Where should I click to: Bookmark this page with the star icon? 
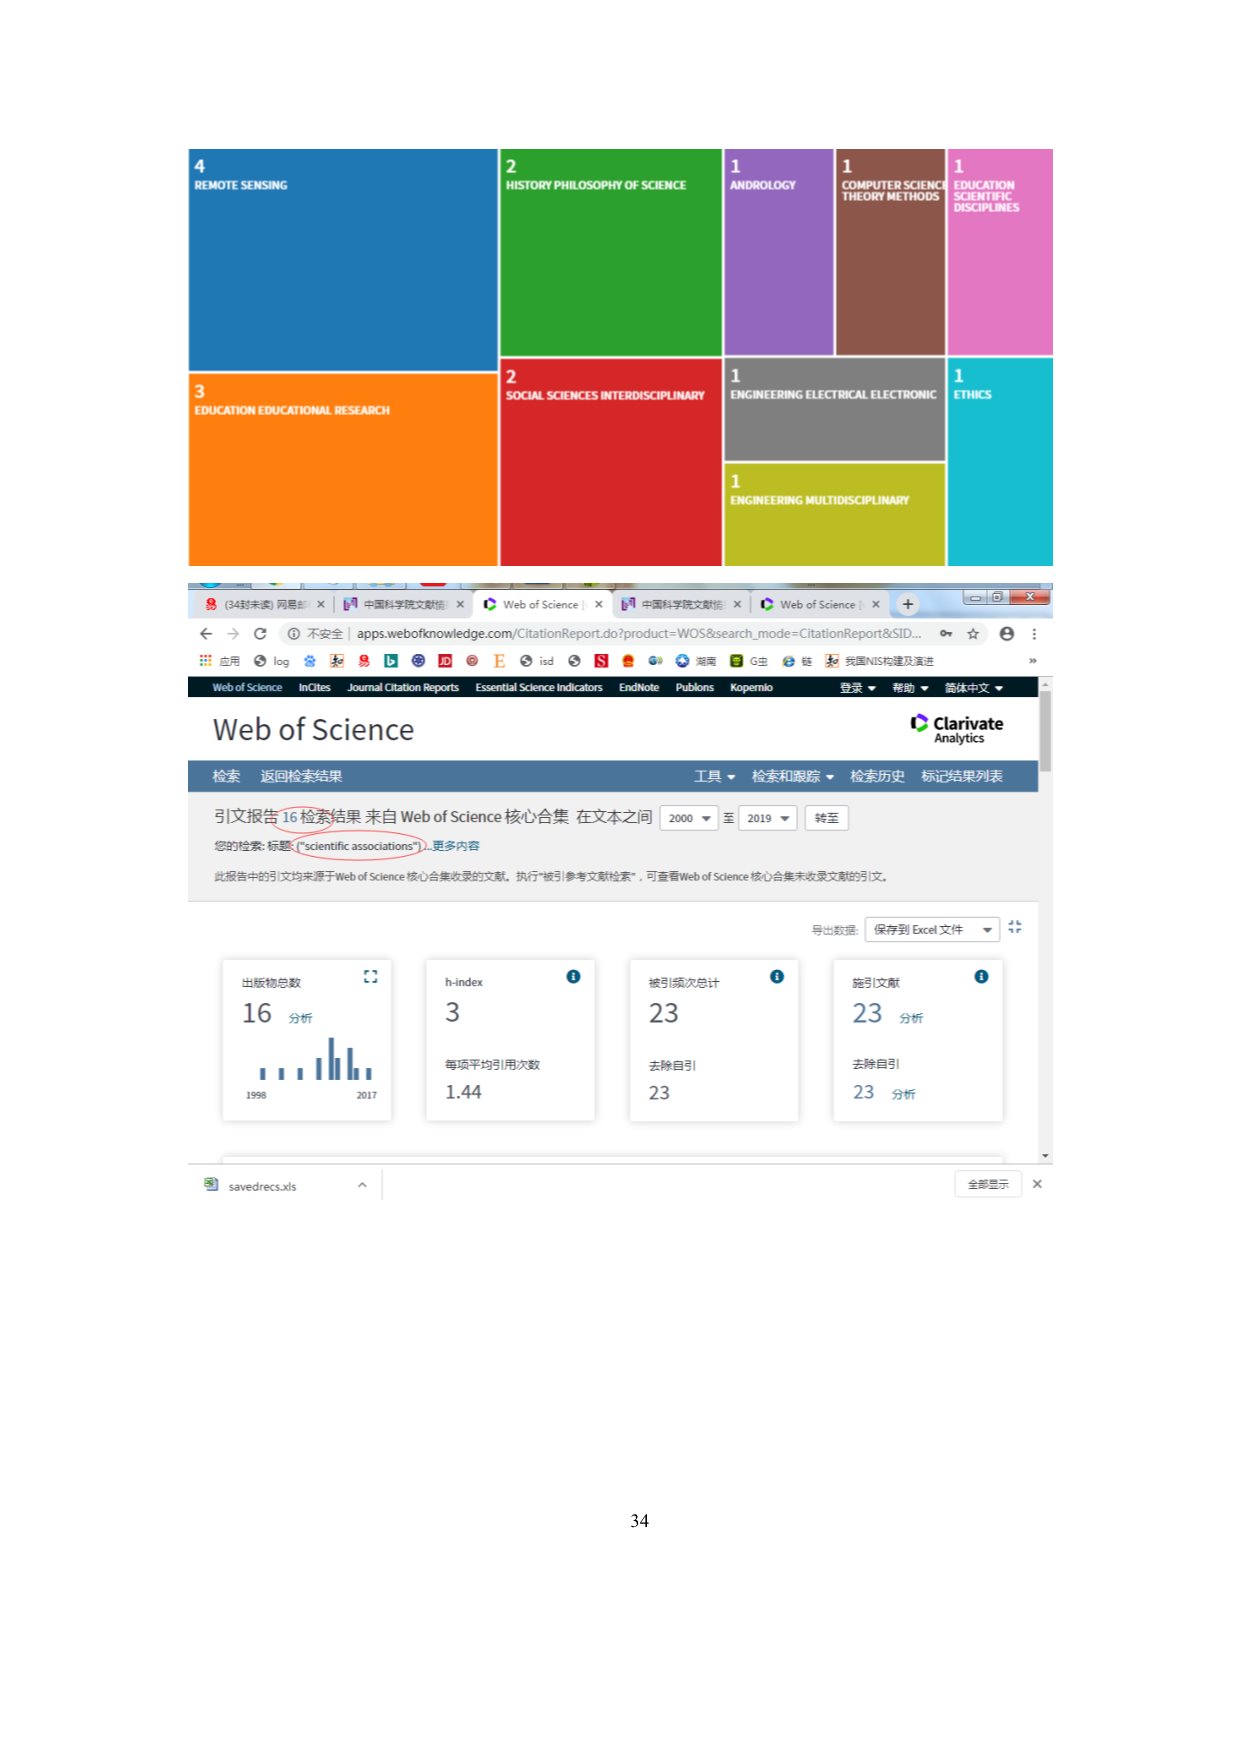click(973, 634)
